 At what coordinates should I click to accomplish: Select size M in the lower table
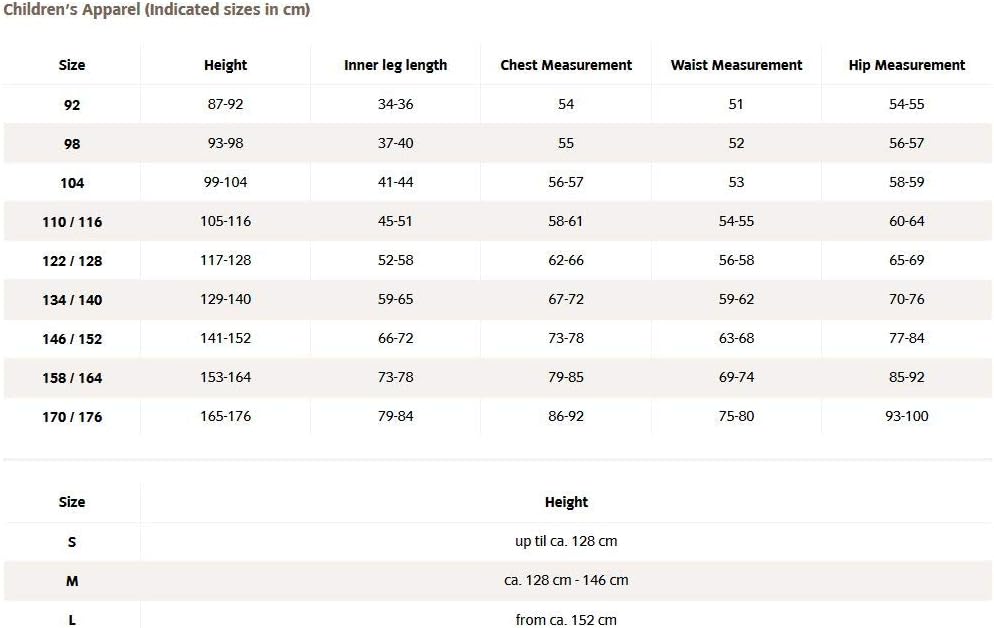pos(72,581)
